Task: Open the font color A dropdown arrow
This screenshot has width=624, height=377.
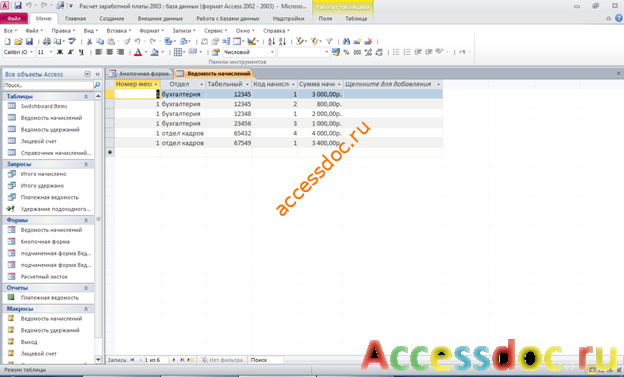Action: [145, 52]
